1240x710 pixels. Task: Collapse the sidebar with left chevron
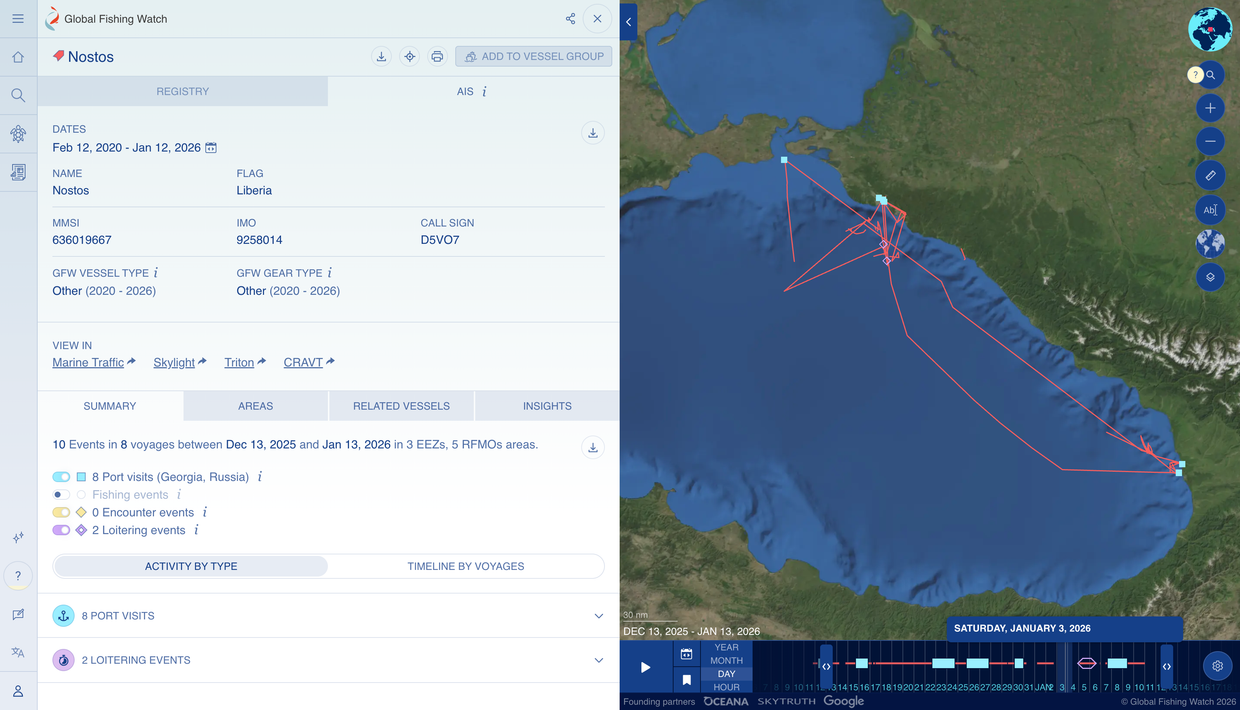628,22
